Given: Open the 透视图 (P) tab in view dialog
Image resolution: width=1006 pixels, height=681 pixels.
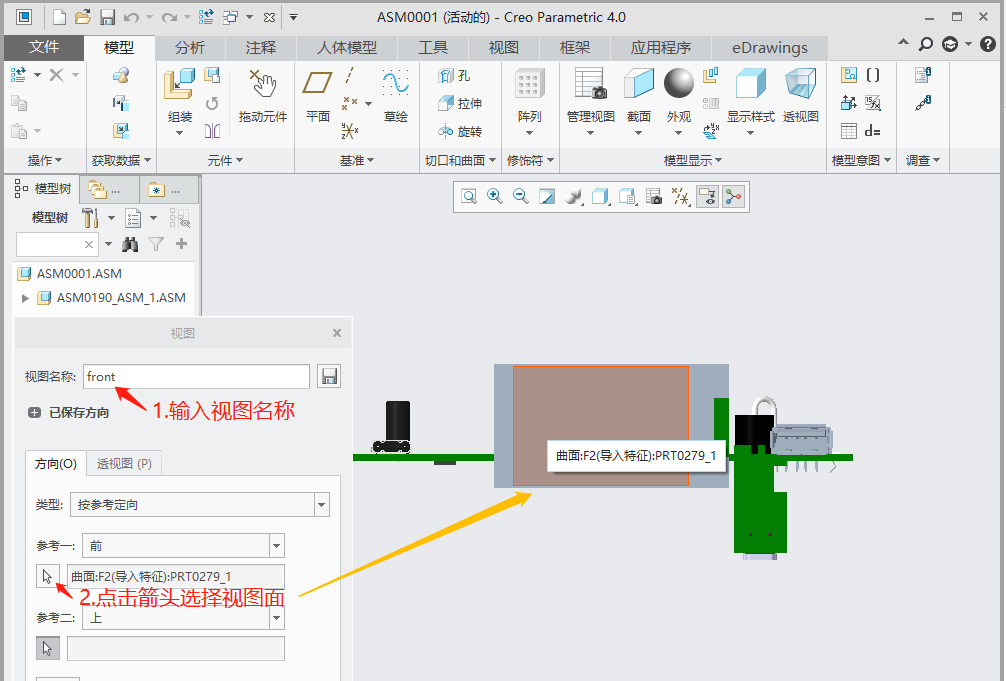Looking at the screenshot, I should point(124,464).
